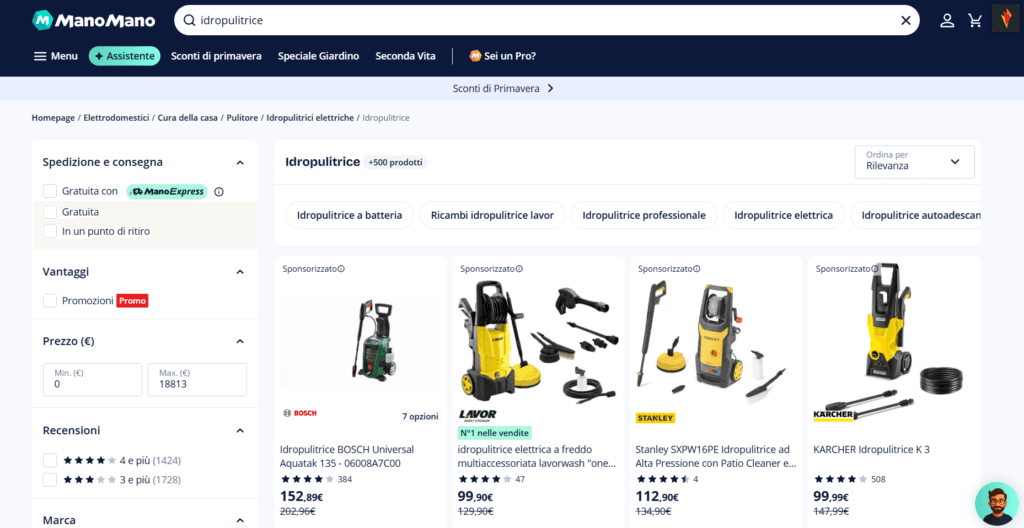Collapse the Prezzo section
Image resolution: width=1024 pixels, height=528 pixels.
coord(240,341)
